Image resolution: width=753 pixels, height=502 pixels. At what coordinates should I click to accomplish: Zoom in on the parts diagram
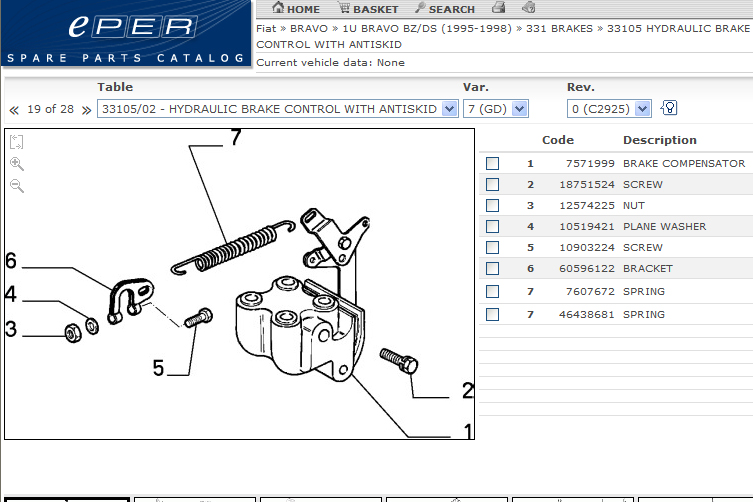point(17,164)
